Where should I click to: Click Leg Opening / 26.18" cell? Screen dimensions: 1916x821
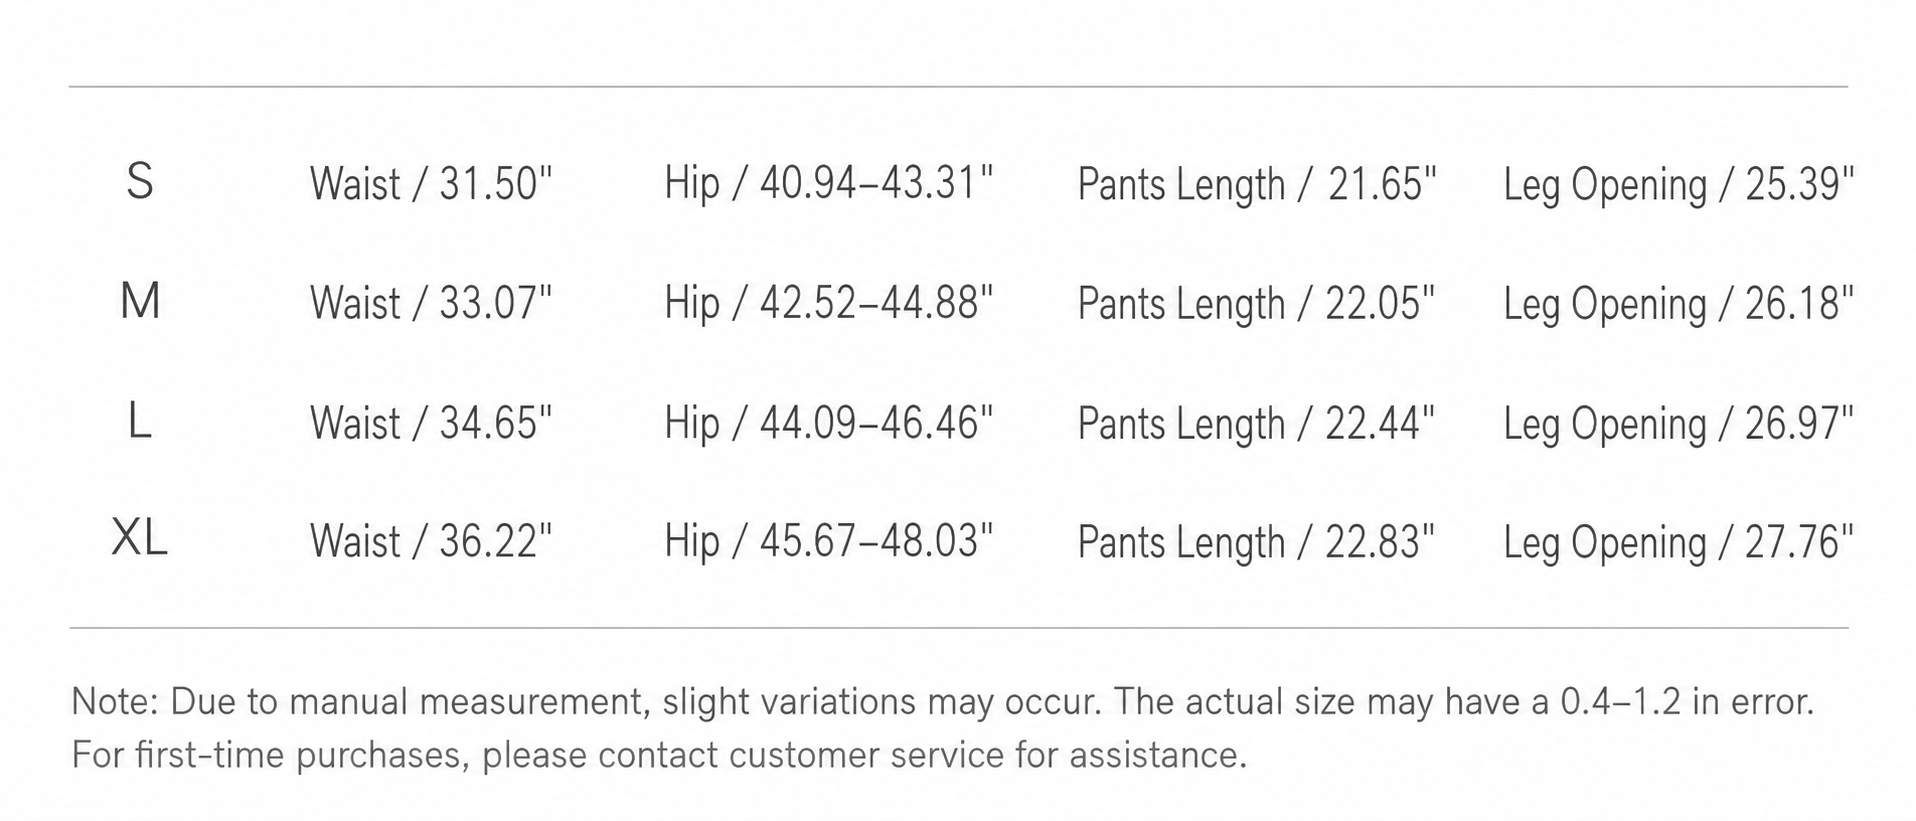[x=1679, y=305]
